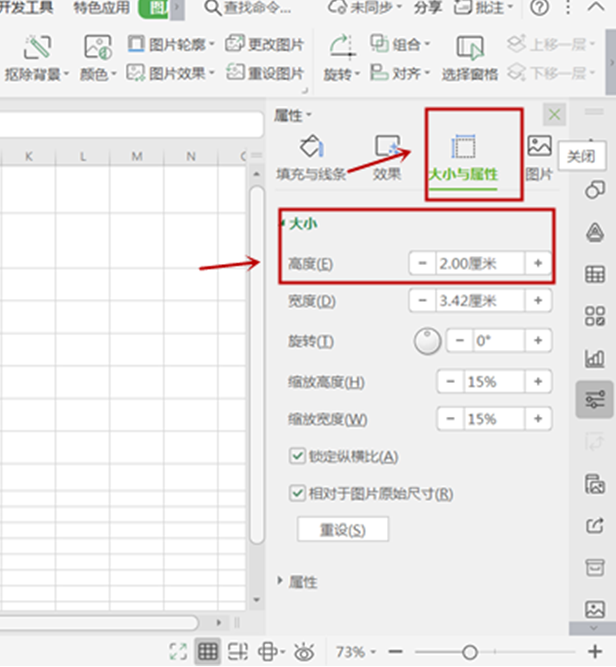616x667 pixels.
Task: Zoom in with the plus button
Action: point(595,651)
